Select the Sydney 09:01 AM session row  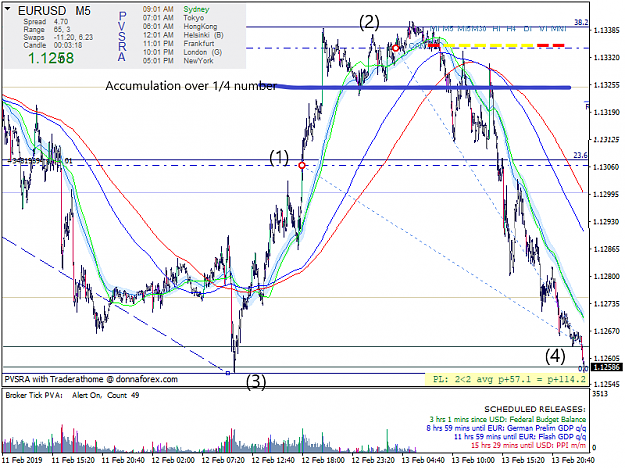point(176,9)
